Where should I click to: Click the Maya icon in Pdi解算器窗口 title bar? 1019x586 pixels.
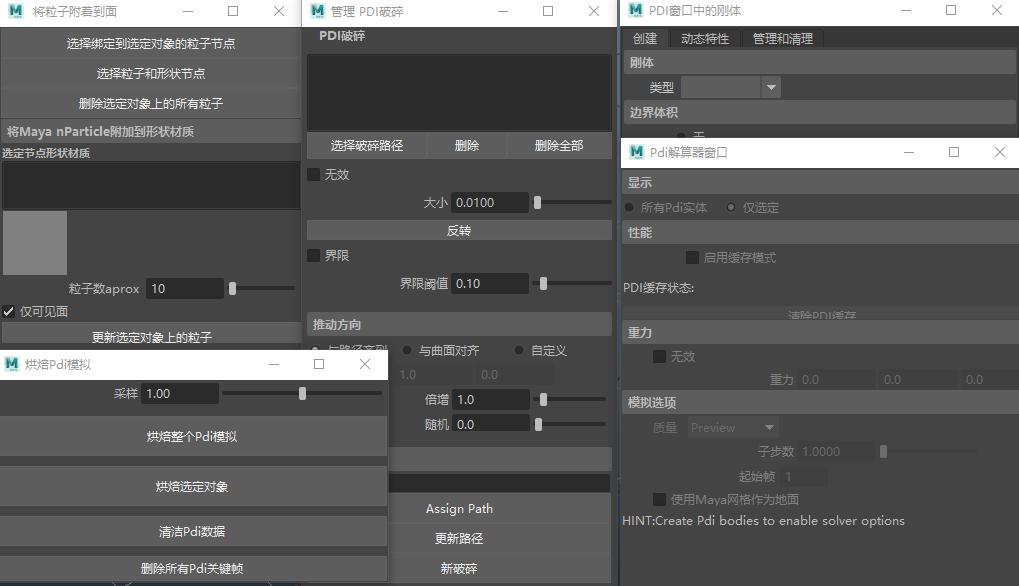click(x=635, y=152)
